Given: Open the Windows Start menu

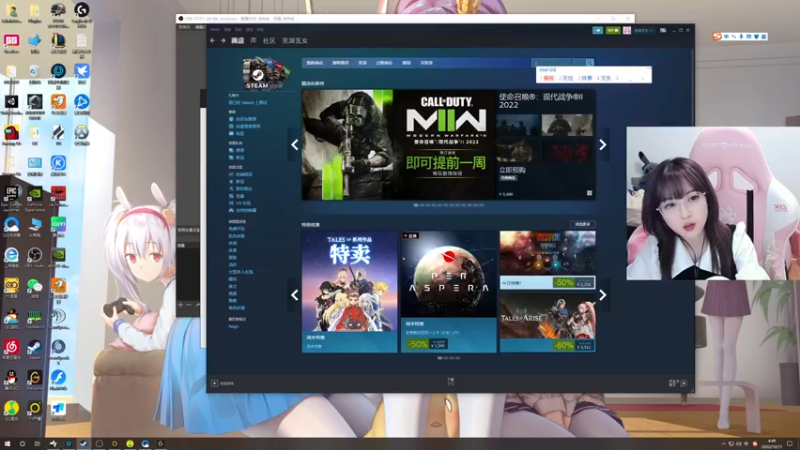Looking at the screenshot, I should 7,444.
